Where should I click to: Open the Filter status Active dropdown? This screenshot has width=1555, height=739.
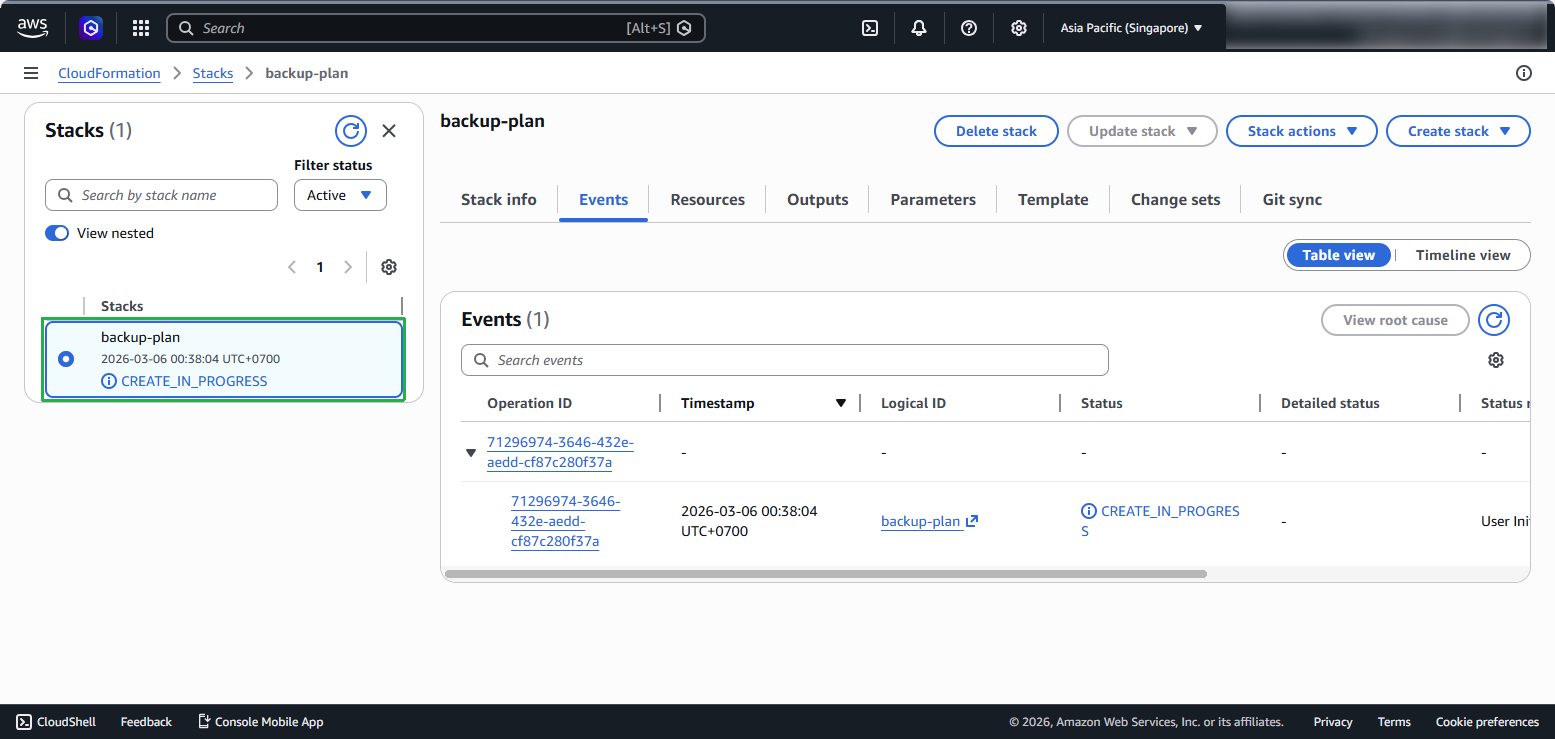pyautogui.click(x=340, y=195)
